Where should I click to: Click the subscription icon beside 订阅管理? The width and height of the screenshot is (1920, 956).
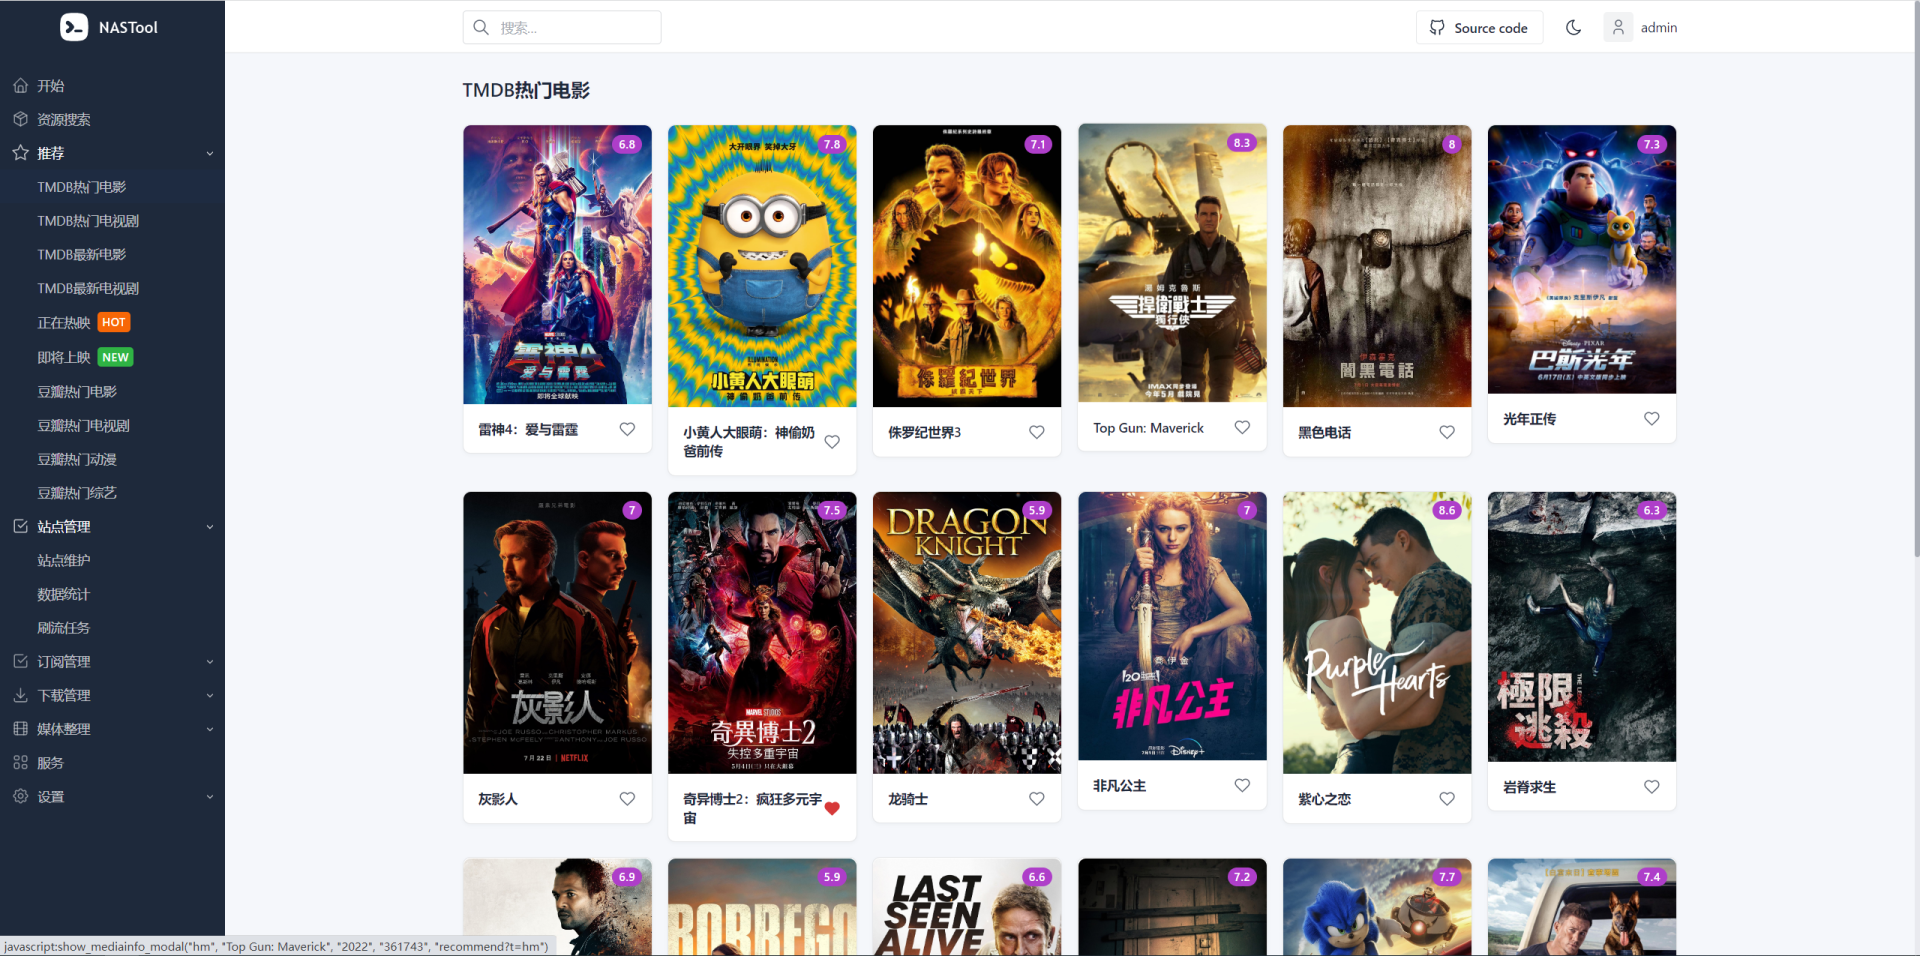(x=20, y=661)
